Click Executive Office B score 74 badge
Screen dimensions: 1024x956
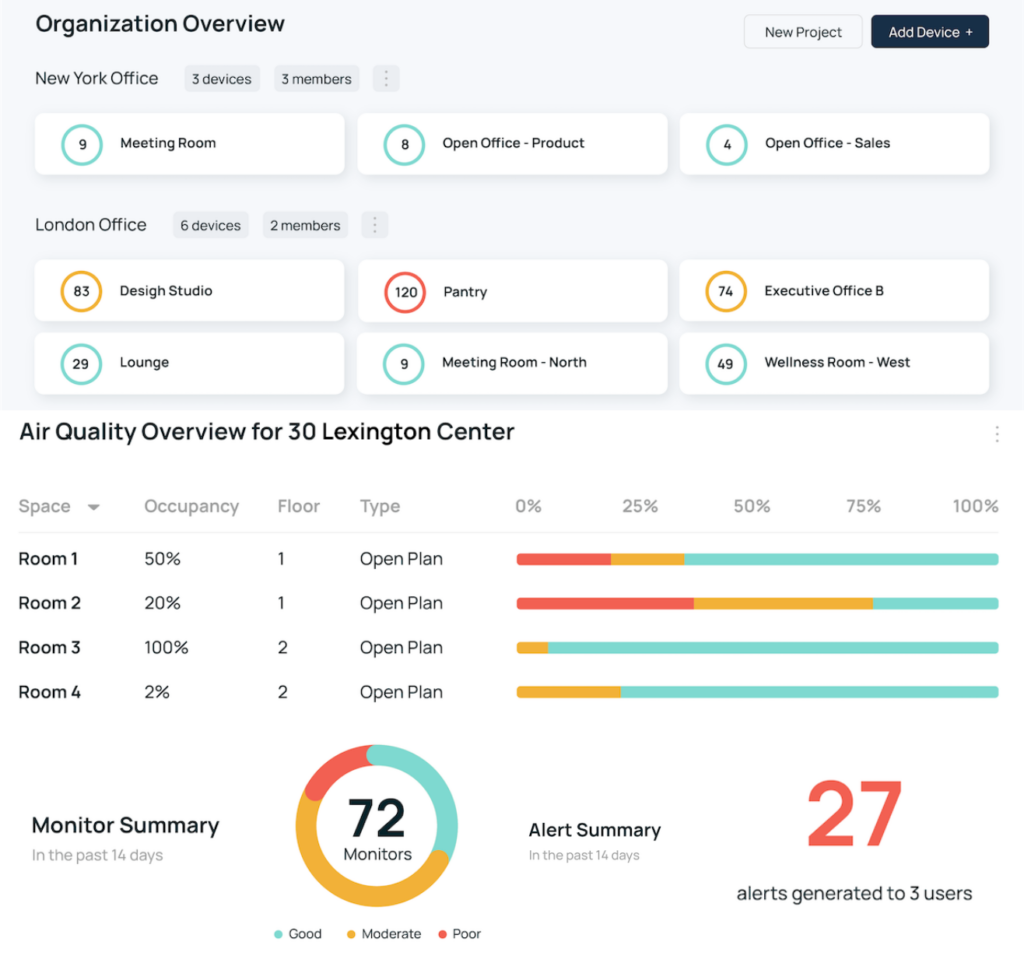point(725,292)
